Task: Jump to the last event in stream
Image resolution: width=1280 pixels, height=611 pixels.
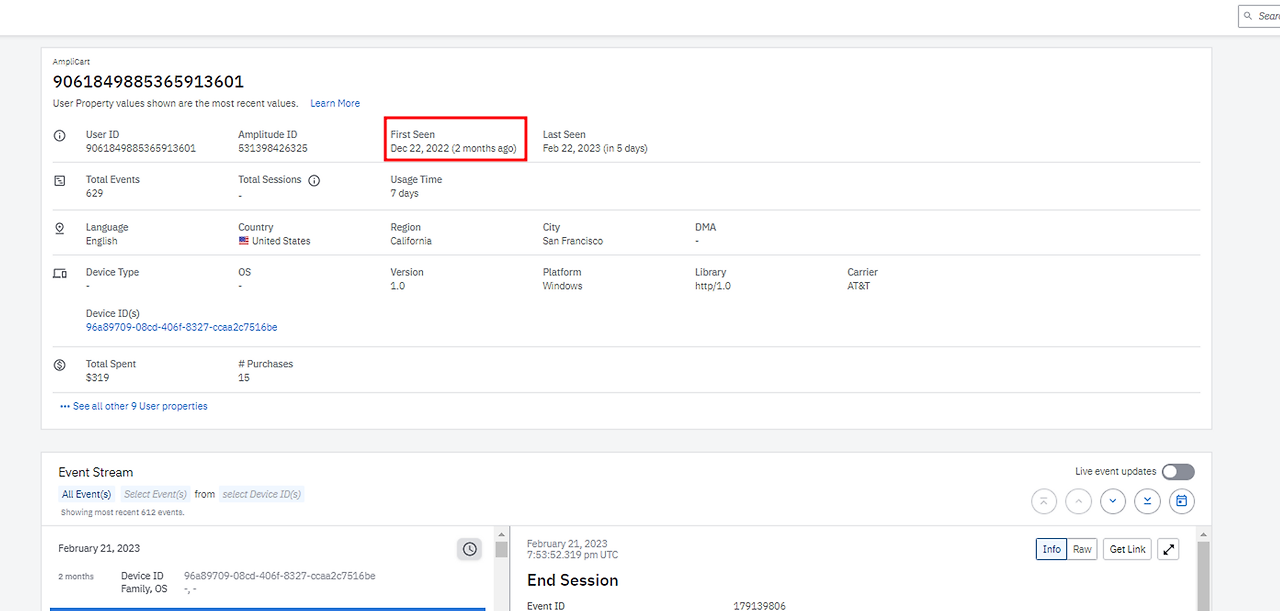Action: [1147, 501]
